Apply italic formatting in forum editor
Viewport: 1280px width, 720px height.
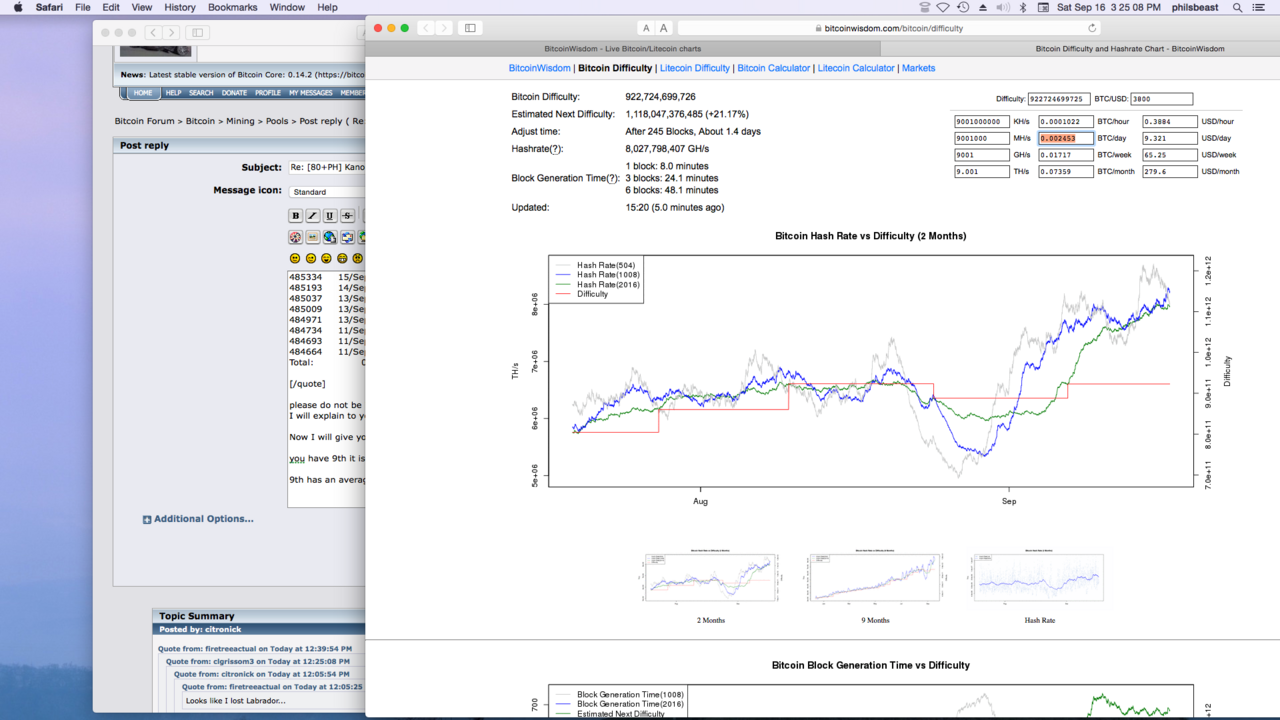(x=312, y=215)
